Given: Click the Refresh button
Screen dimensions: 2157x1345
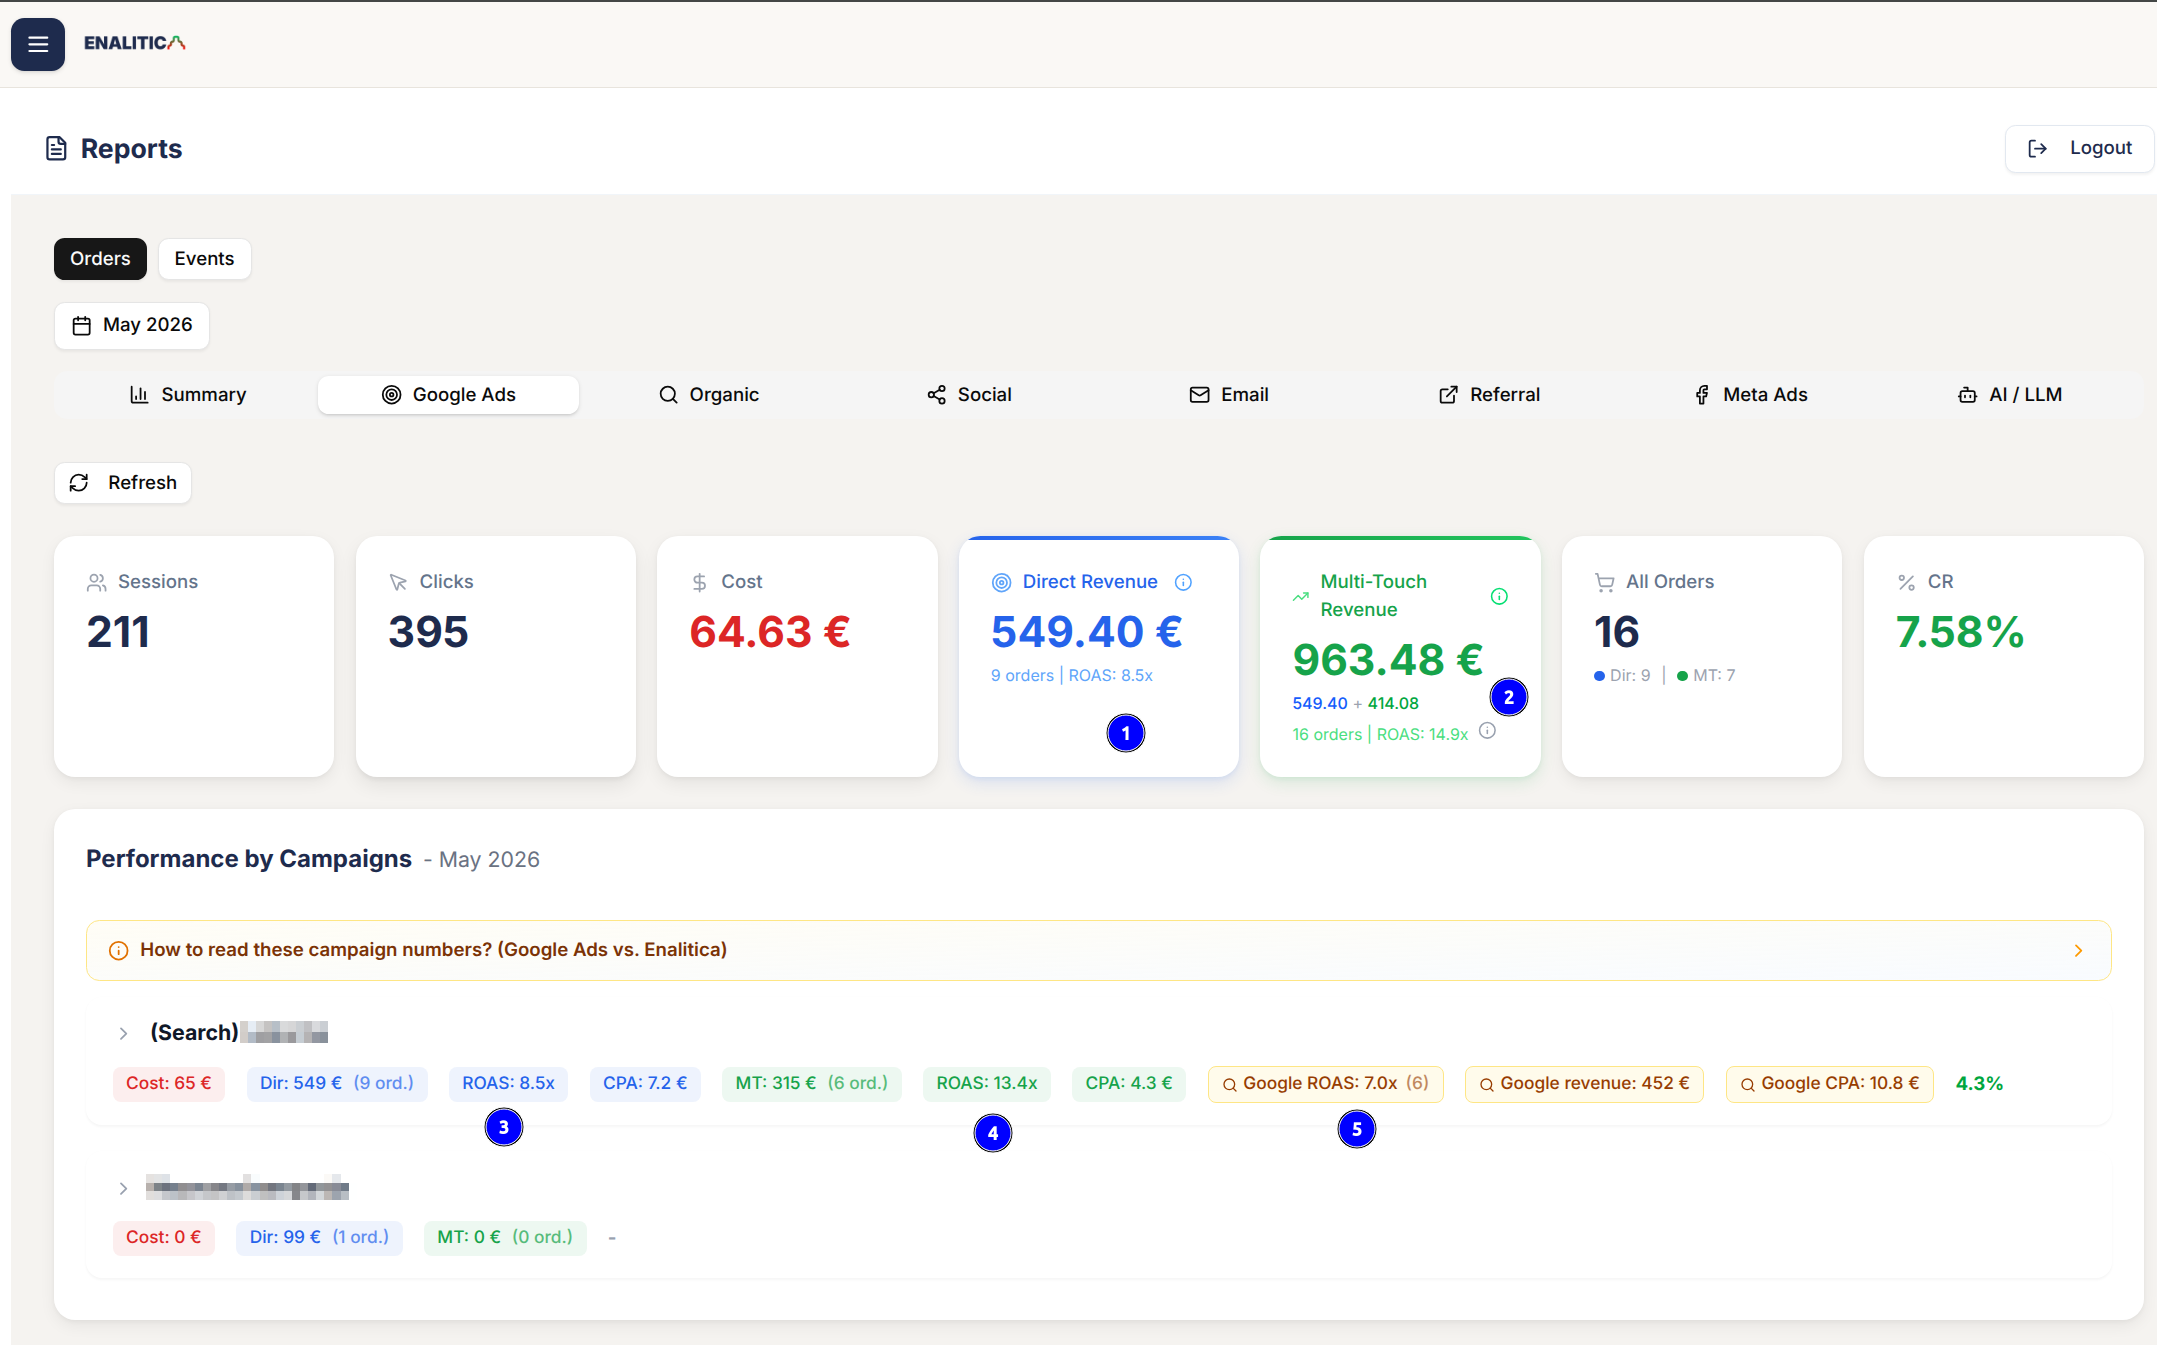Looking at the screenshot, I should pos(123,483).
